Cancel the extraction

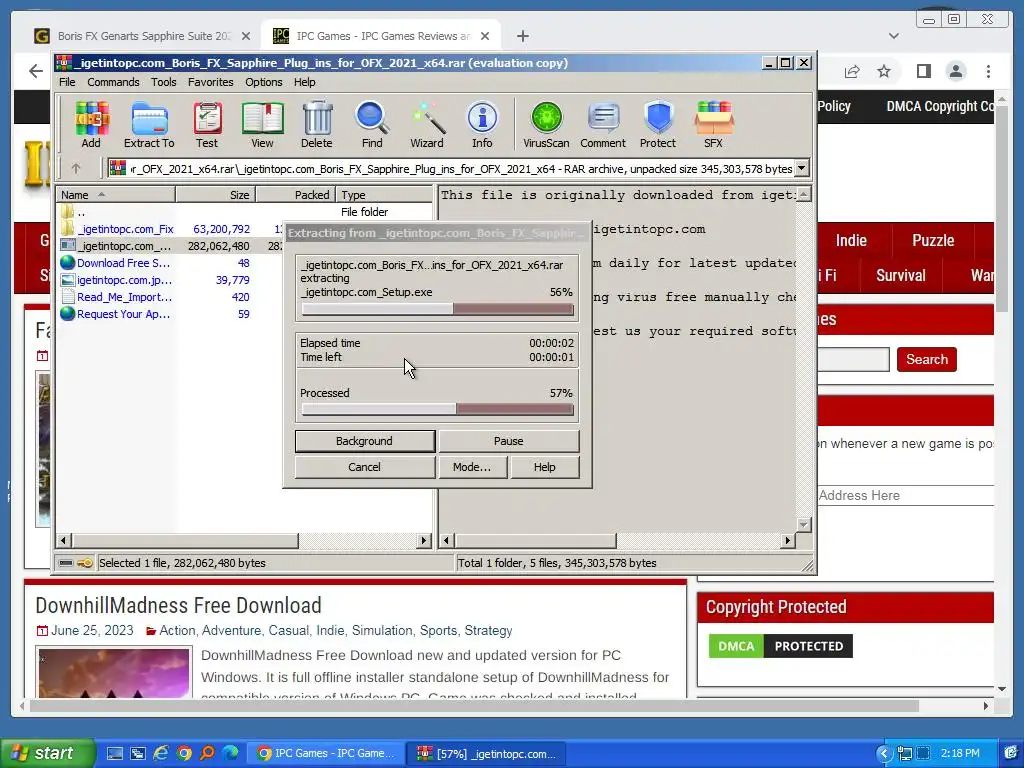[x=364, y=467]
